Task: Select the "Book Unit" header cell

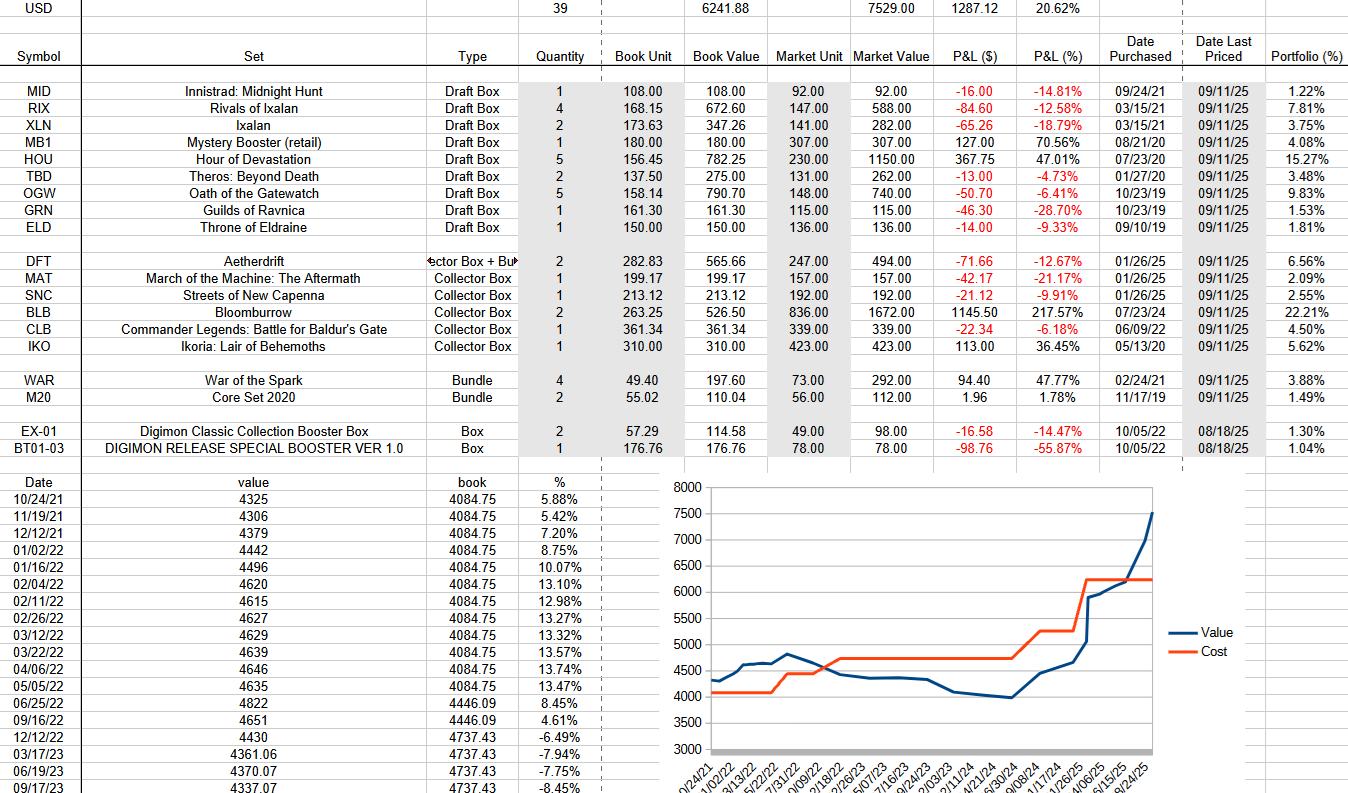Action: [x=643, y=57]
